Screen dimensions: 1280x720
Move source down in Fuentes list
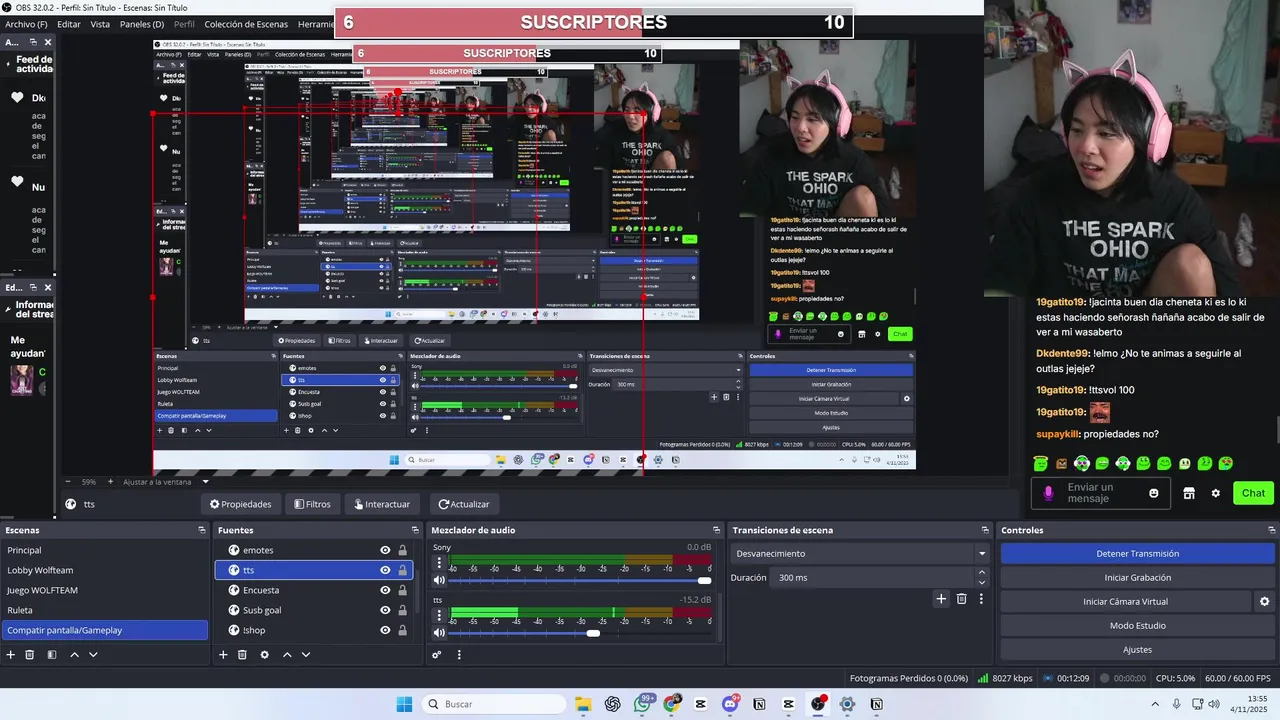point(306,655)
